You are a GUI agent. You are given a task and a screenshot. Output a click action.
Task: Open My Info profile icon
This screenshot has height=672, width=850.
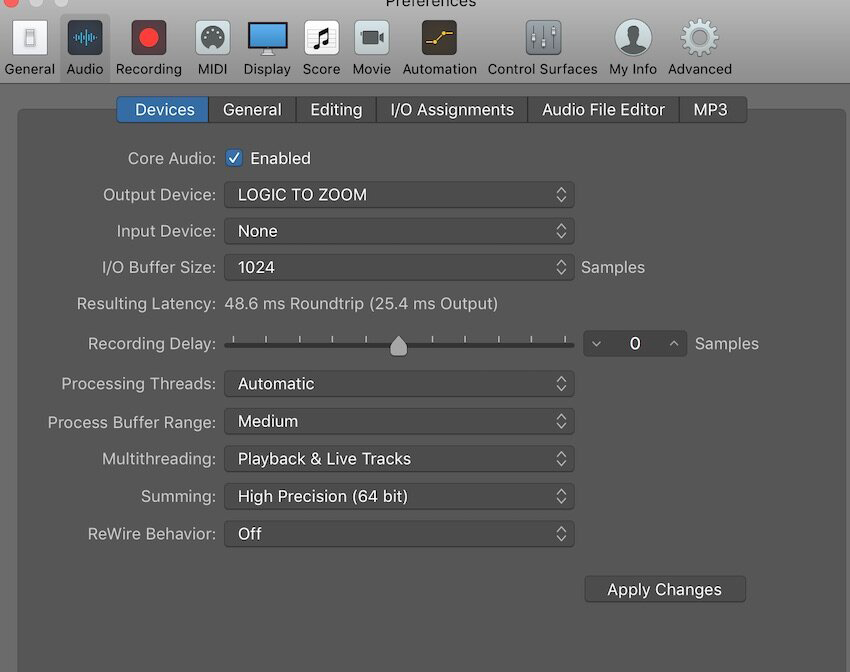click(x=633, y=38)
